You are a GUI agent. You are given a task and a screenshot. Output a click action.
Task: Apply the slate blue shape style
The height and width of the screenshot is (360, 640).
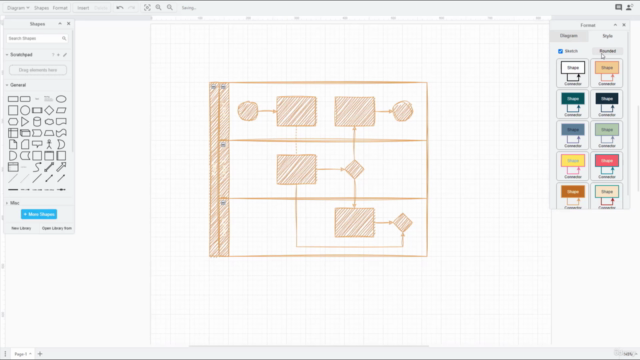click(x=573, y=135)
